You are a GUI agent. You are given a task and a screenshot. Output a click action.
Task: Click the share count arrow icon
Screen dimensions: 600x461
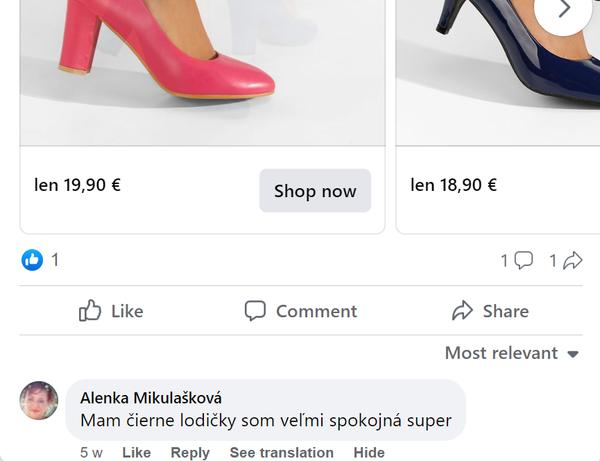point(572,260)
